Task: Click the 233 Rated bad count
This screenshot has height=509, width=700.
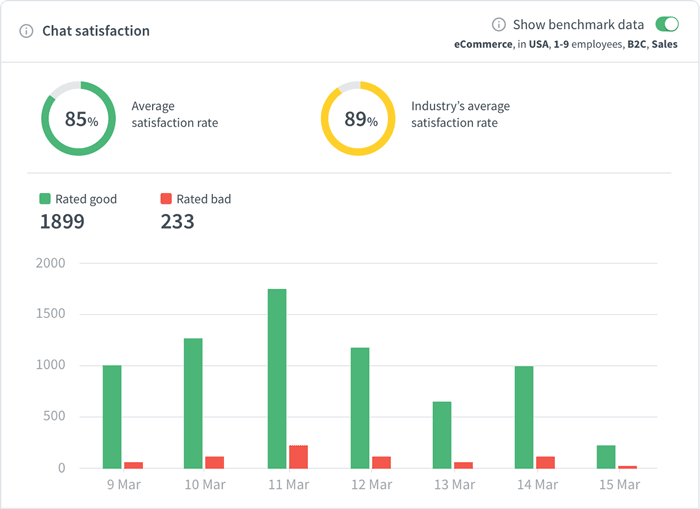Action: [x=177, y=221]
